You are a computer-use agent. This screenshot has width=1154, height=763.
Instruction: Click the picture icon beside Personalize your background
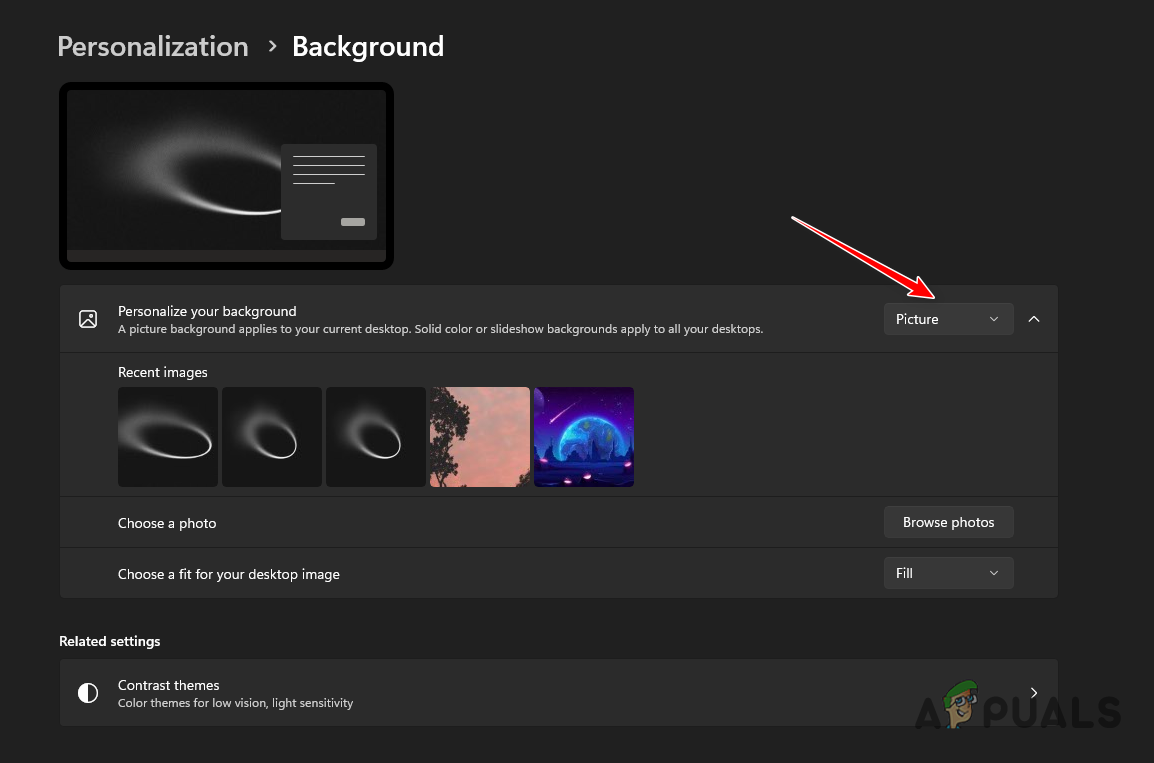pos(88,318)
